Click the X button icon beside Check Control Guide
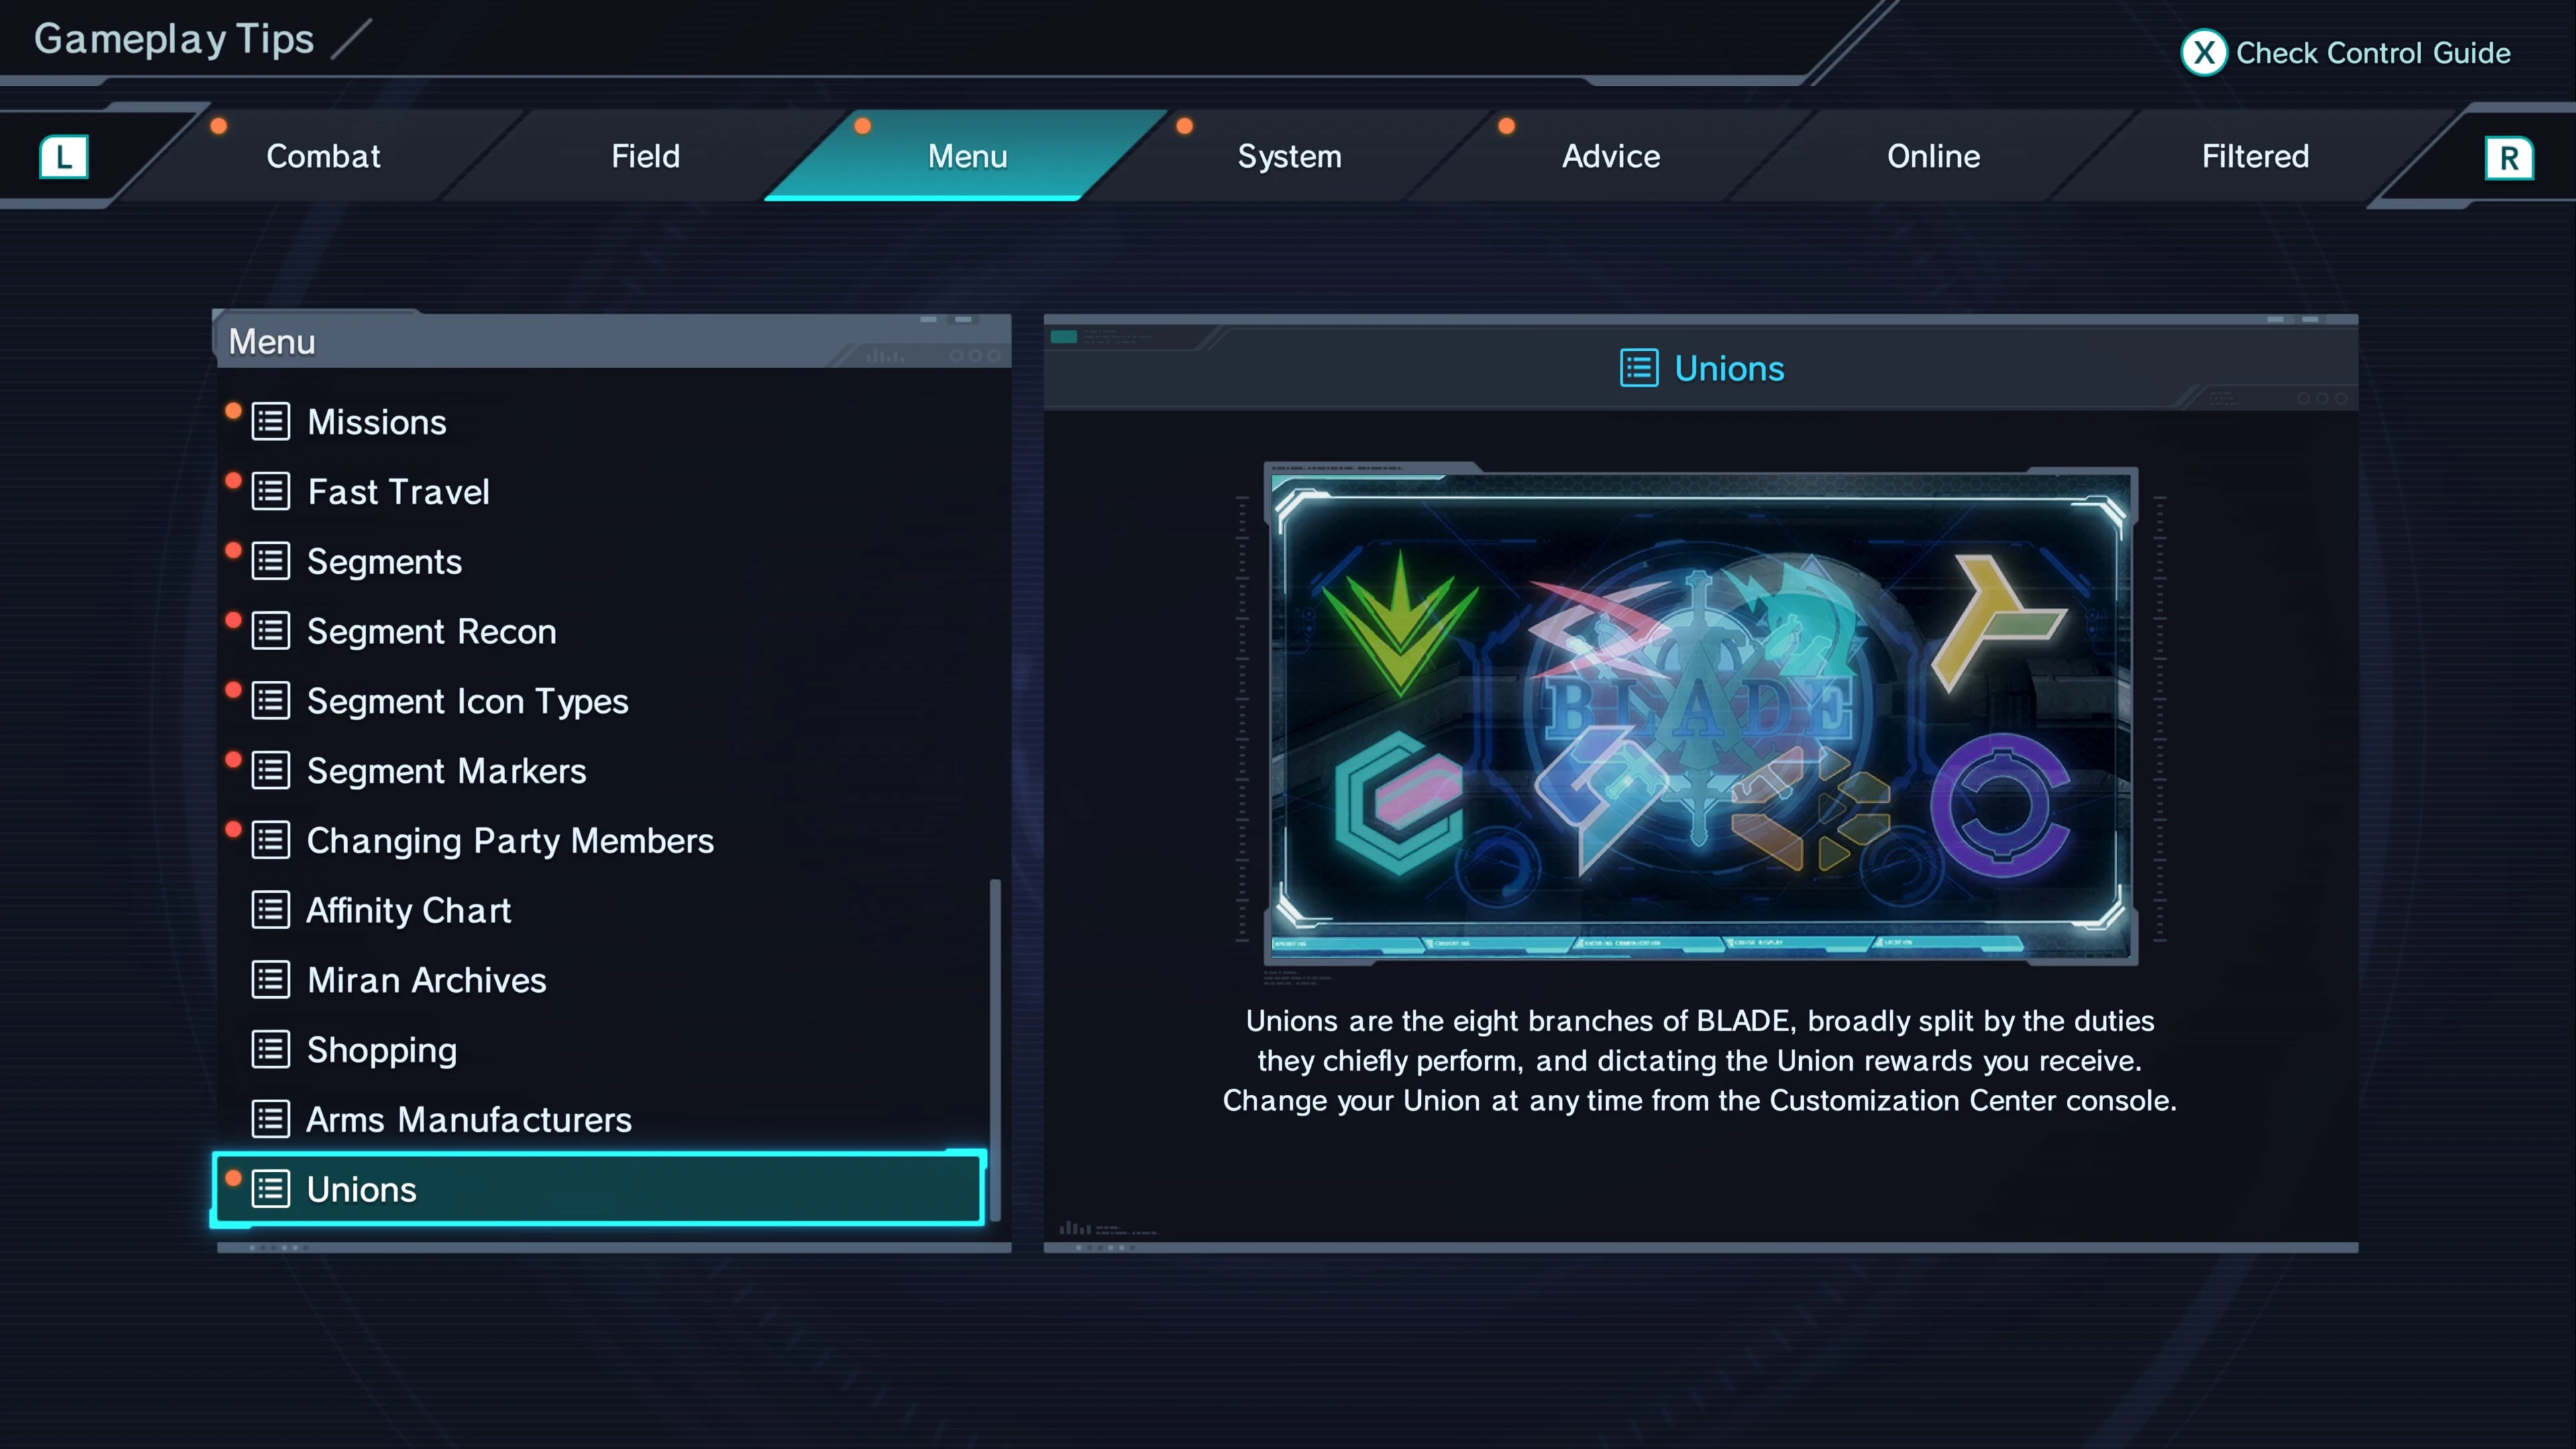 click(2203, 53)
